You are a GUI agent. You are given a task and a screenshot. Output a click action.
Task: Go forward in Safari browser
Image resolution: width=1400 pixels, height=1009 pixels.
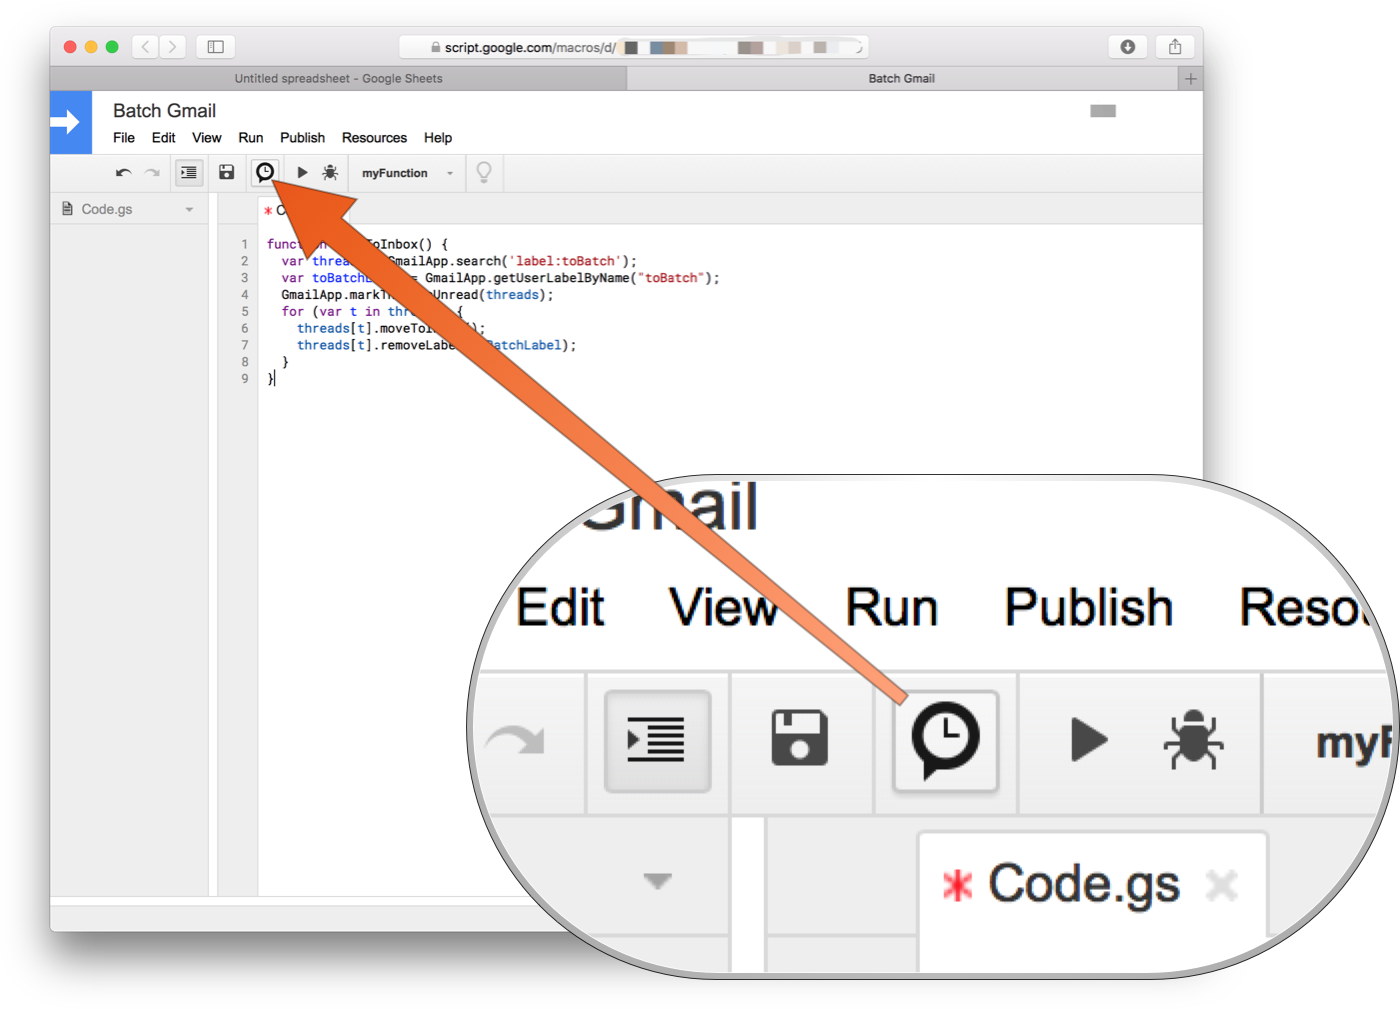pos(172,47)
